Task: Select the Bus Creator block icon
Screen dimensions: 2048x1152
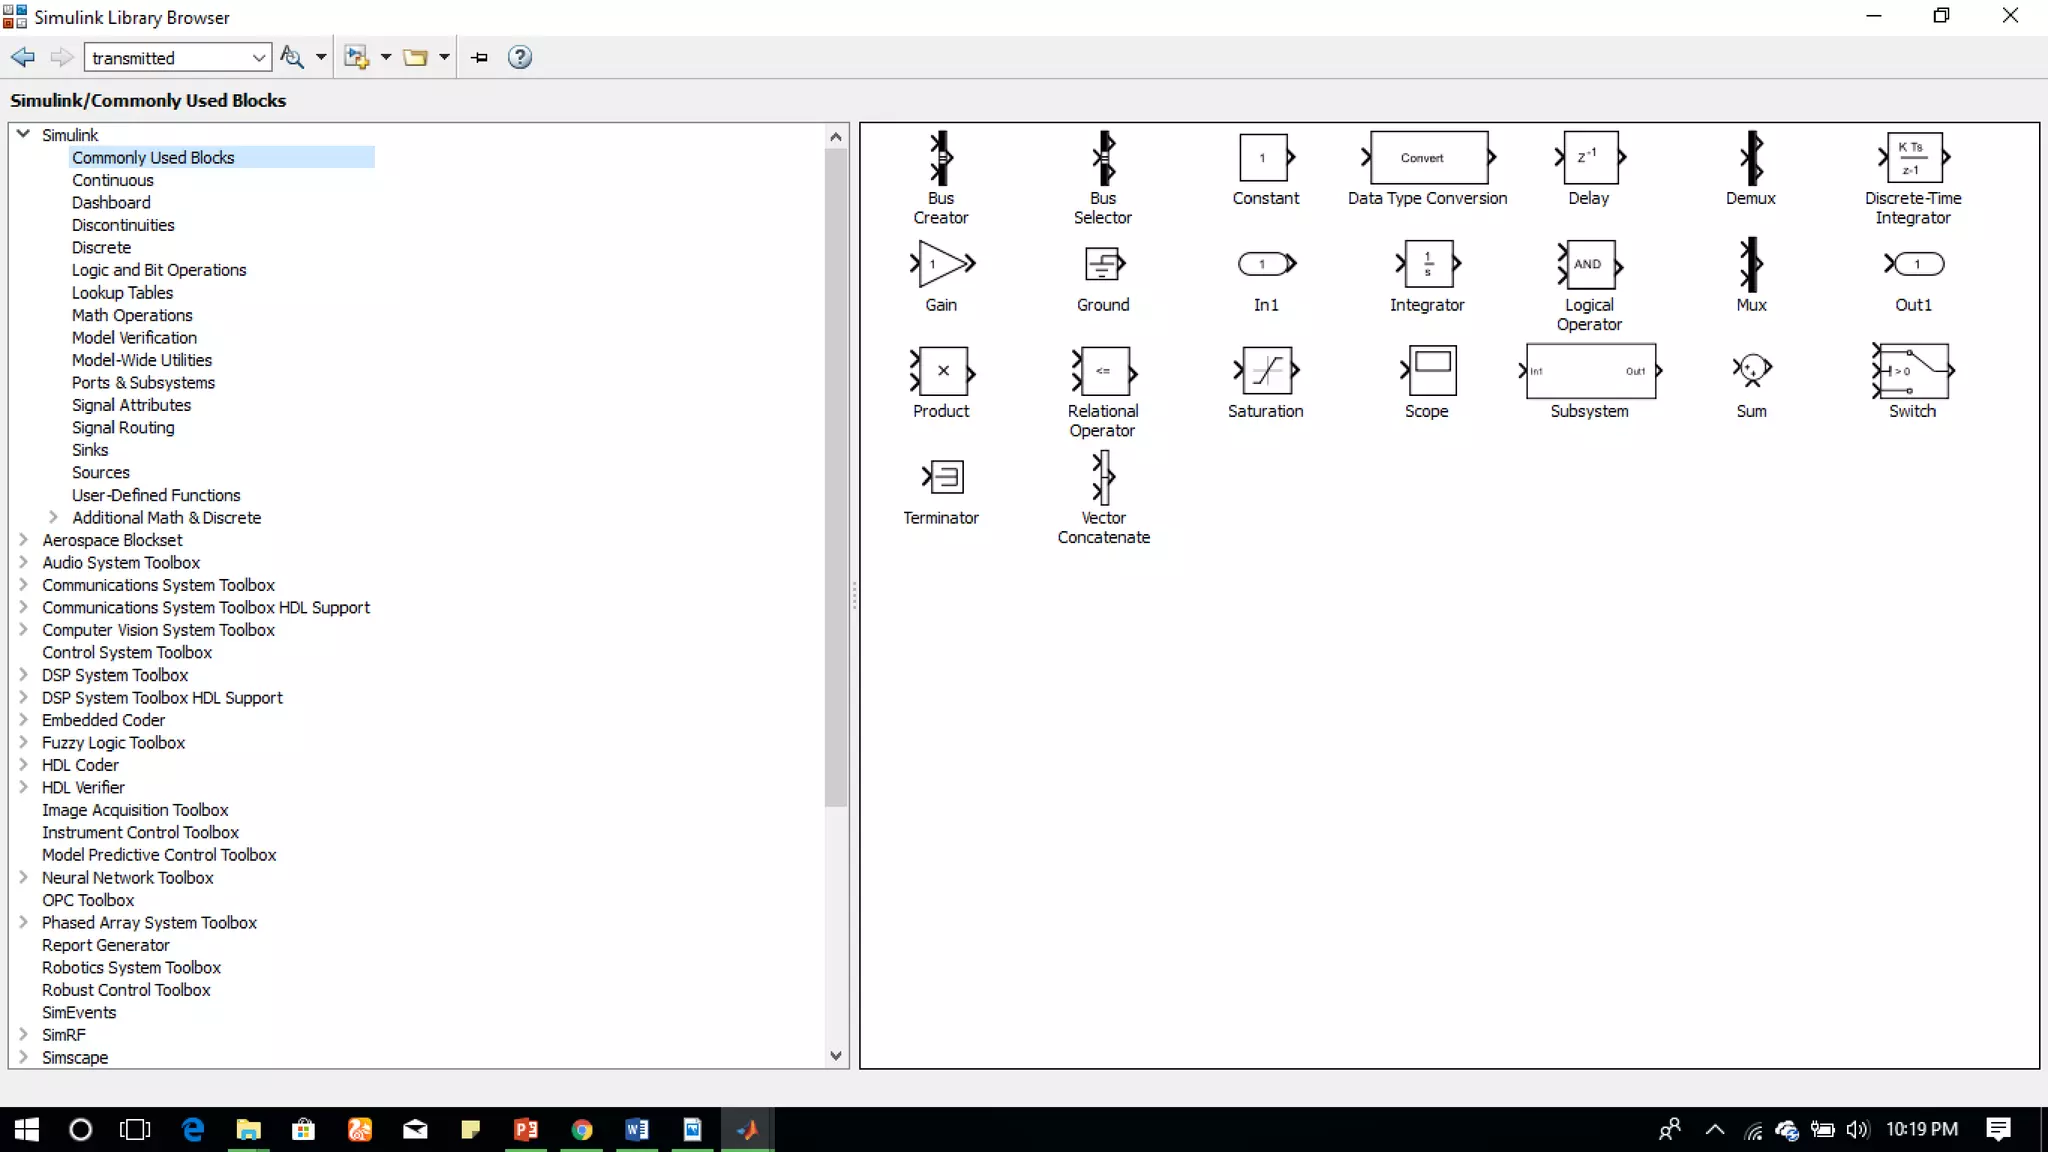Action: tap(940, 158)
